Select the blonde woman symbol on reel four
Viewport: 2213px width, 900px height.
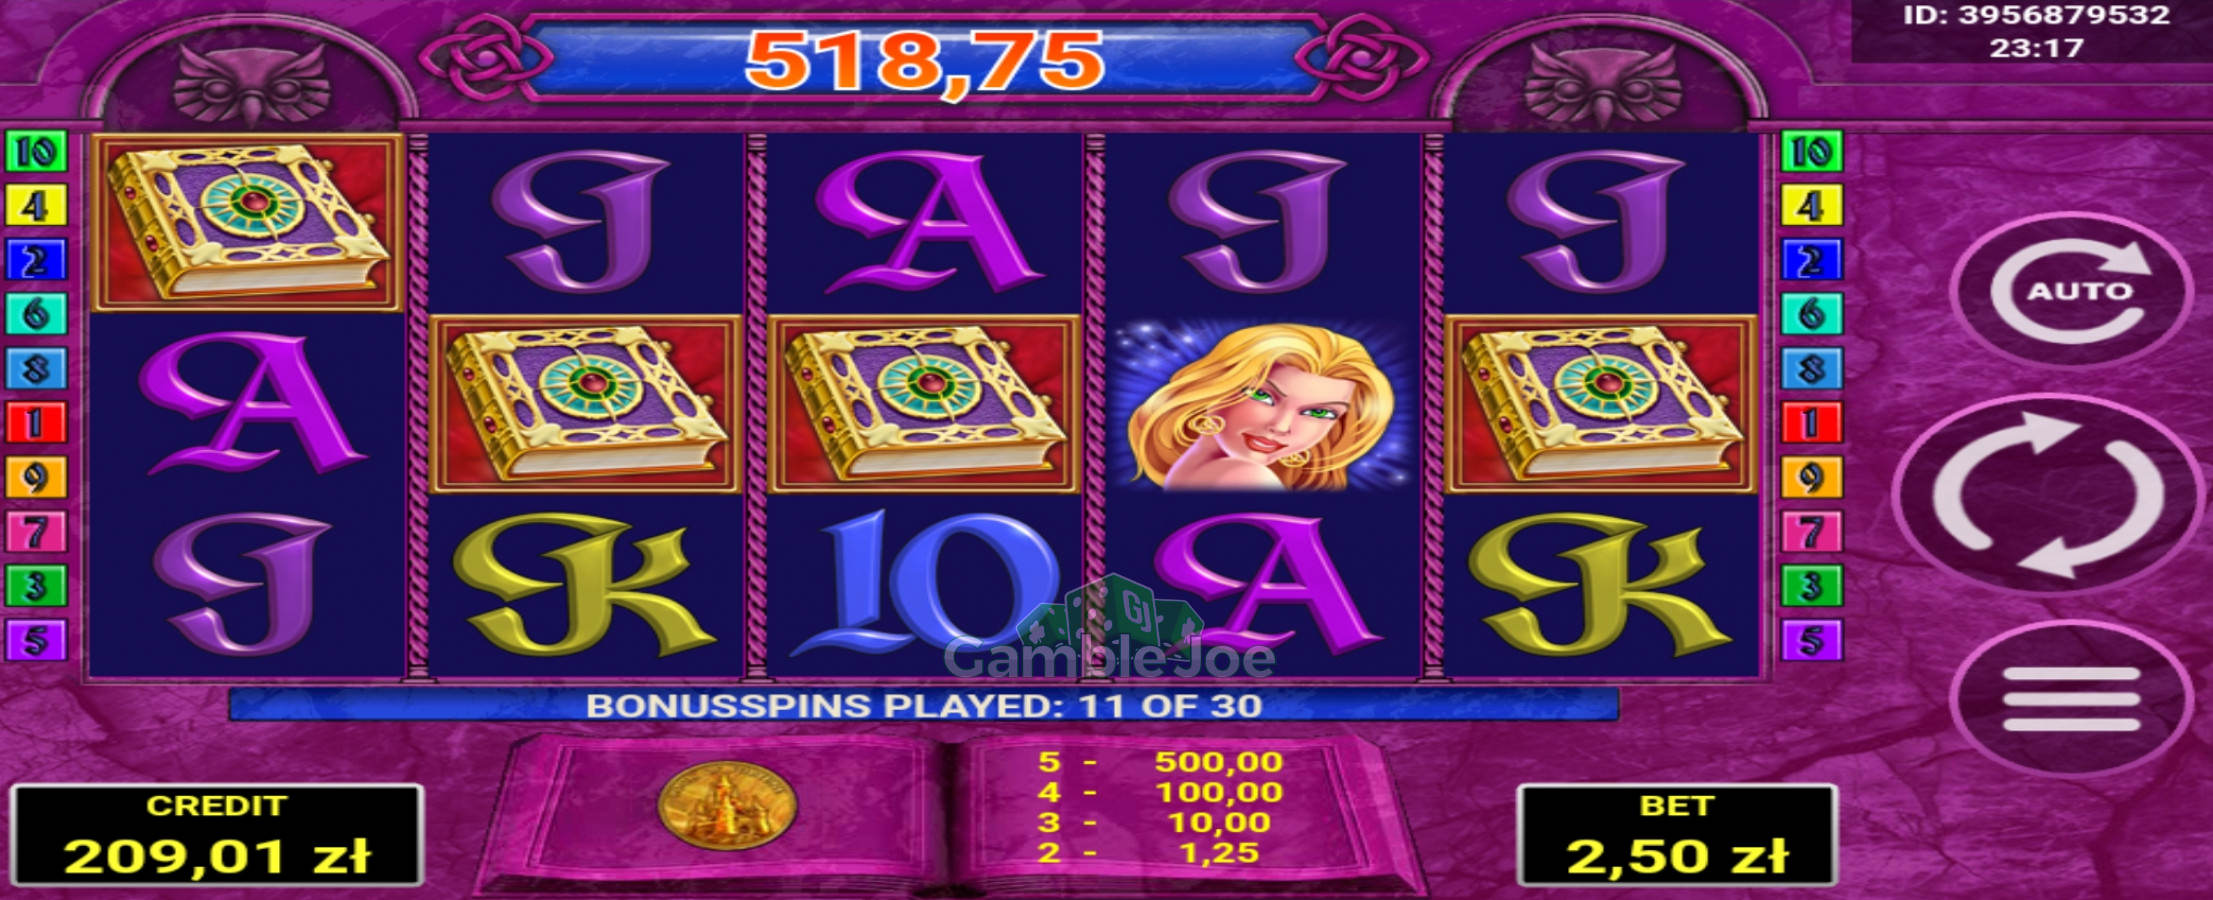[1260, 405]
